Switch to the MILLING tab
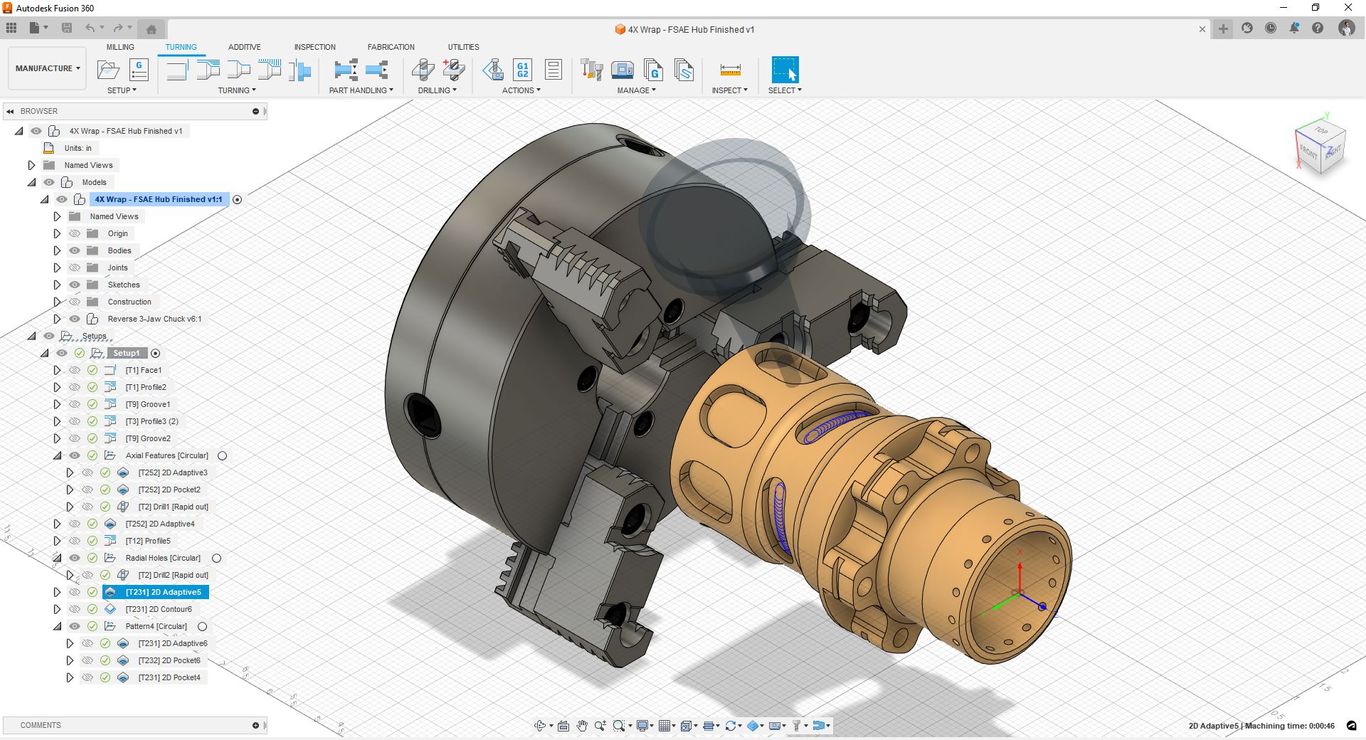The image size is (1366, 740). (120, 46)
